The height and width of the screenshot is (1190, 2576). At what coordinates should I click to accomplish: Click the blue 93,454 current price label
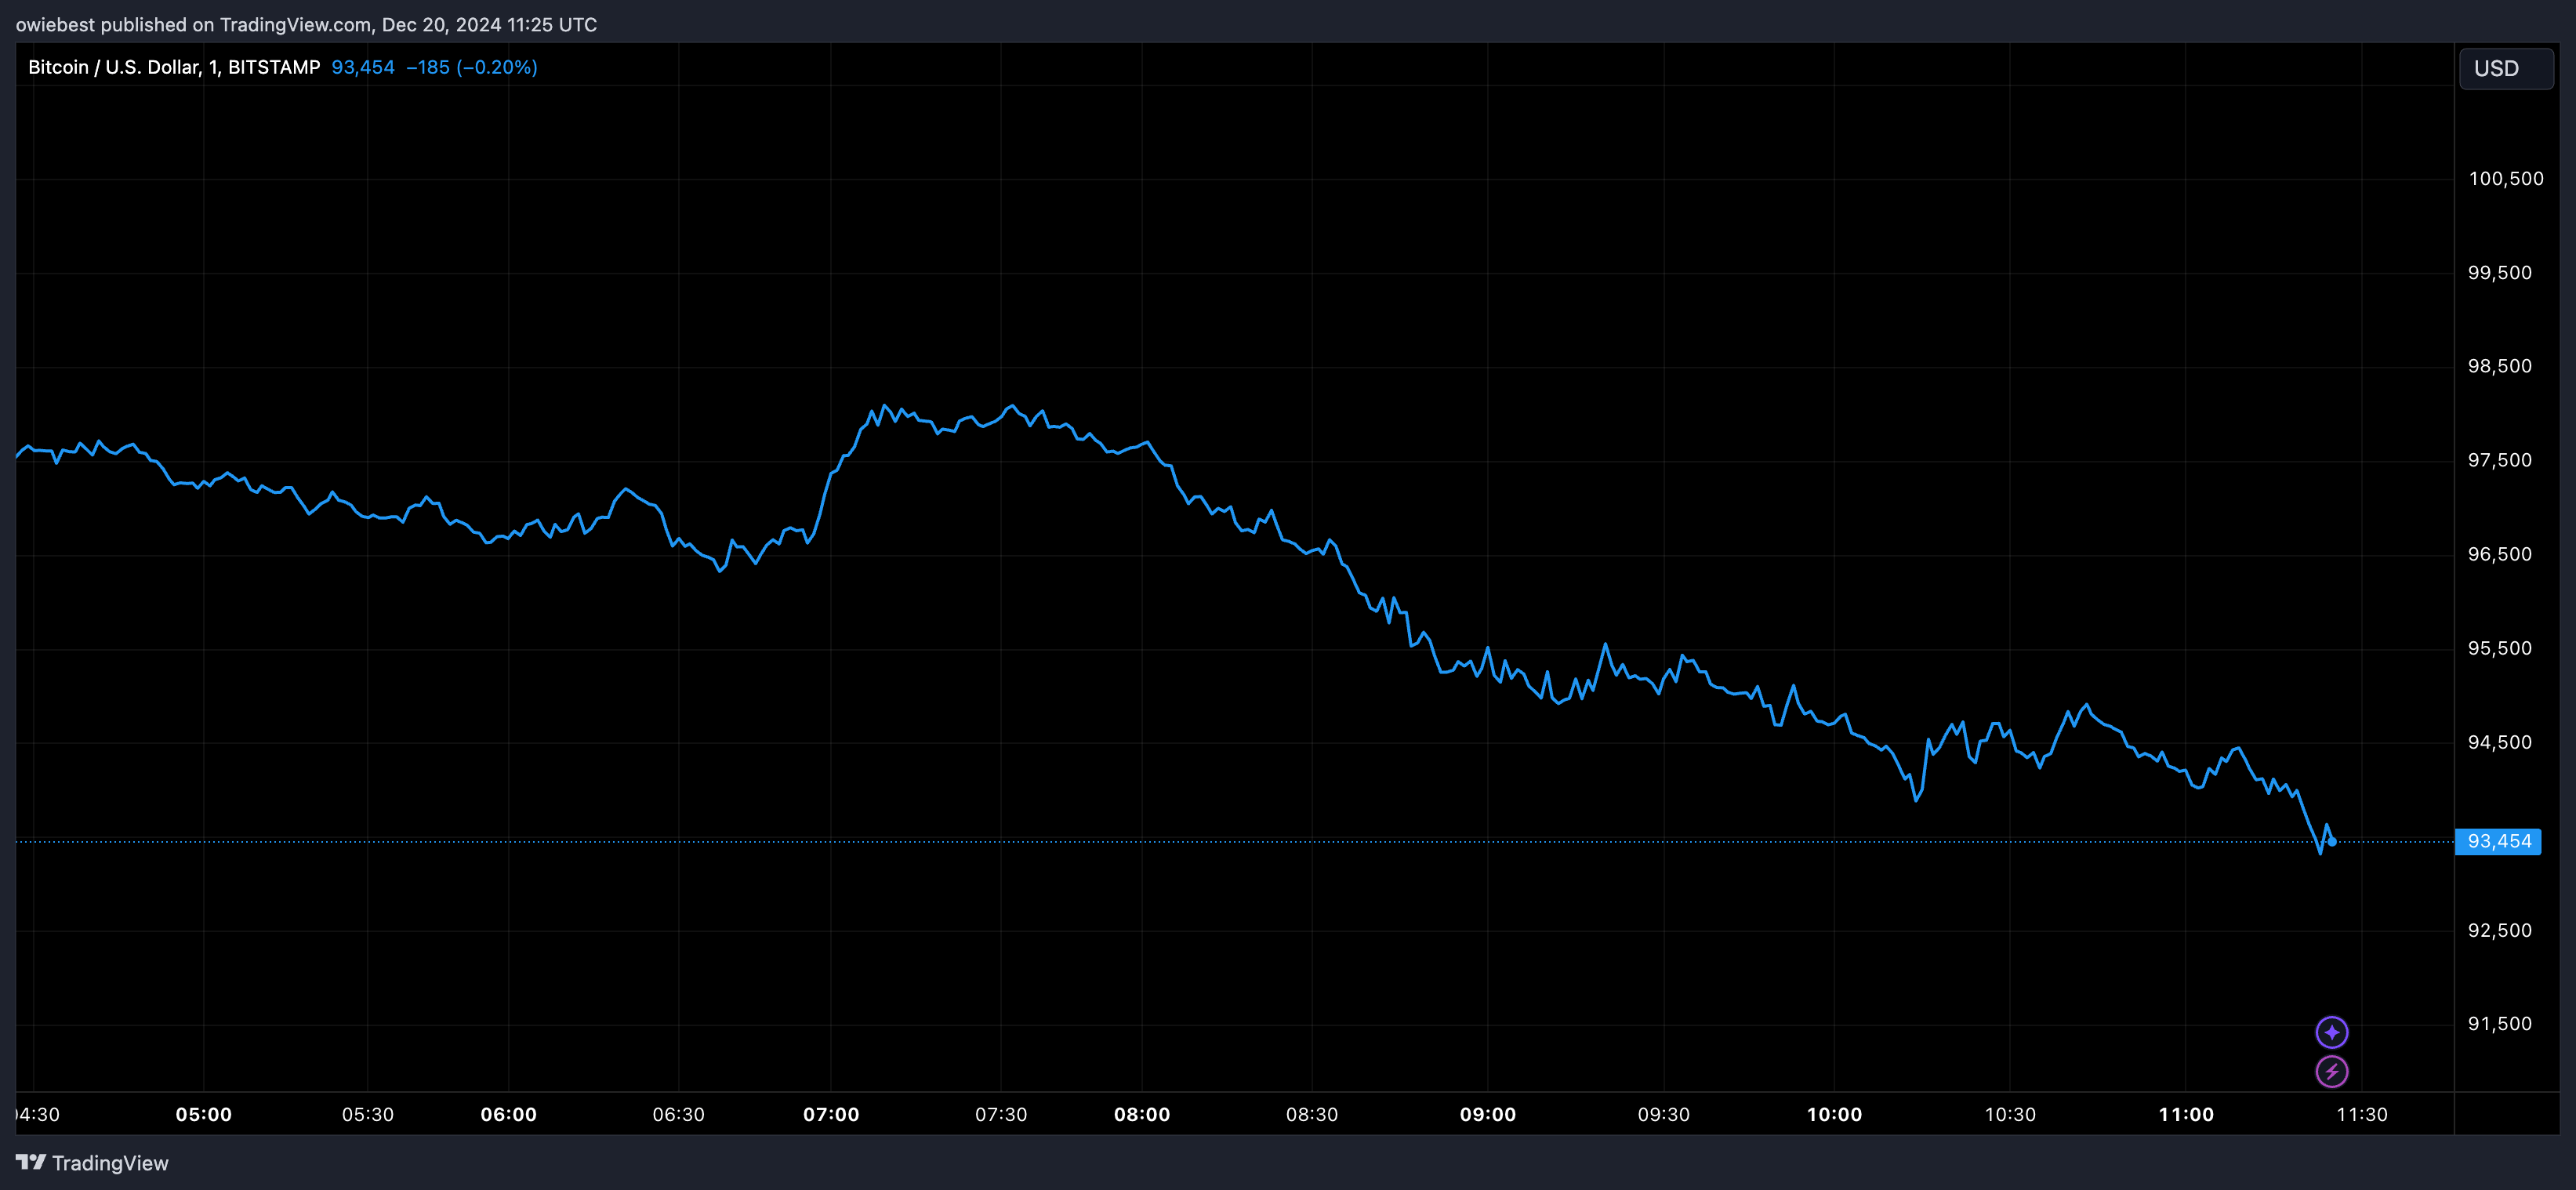(2498, 841)
